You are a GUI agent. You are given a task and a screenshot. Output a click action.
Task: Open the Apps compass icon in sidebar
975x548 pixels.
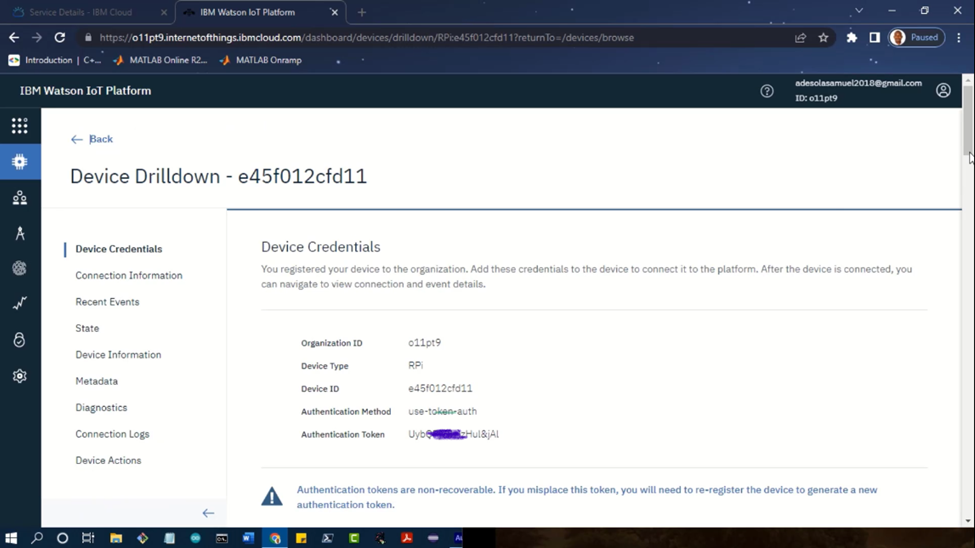[x=20, y=233]
